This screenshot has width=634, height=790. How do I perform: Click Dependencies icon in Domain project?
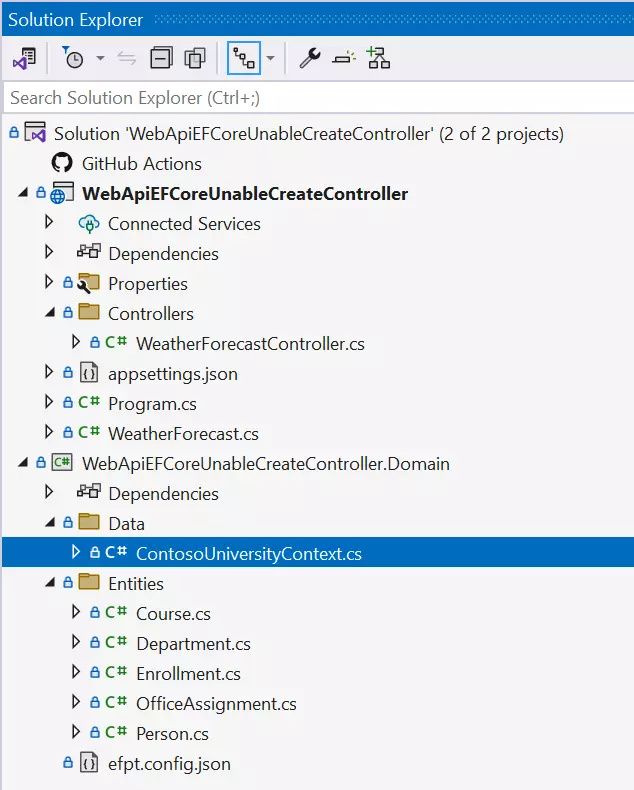point(89,491)
